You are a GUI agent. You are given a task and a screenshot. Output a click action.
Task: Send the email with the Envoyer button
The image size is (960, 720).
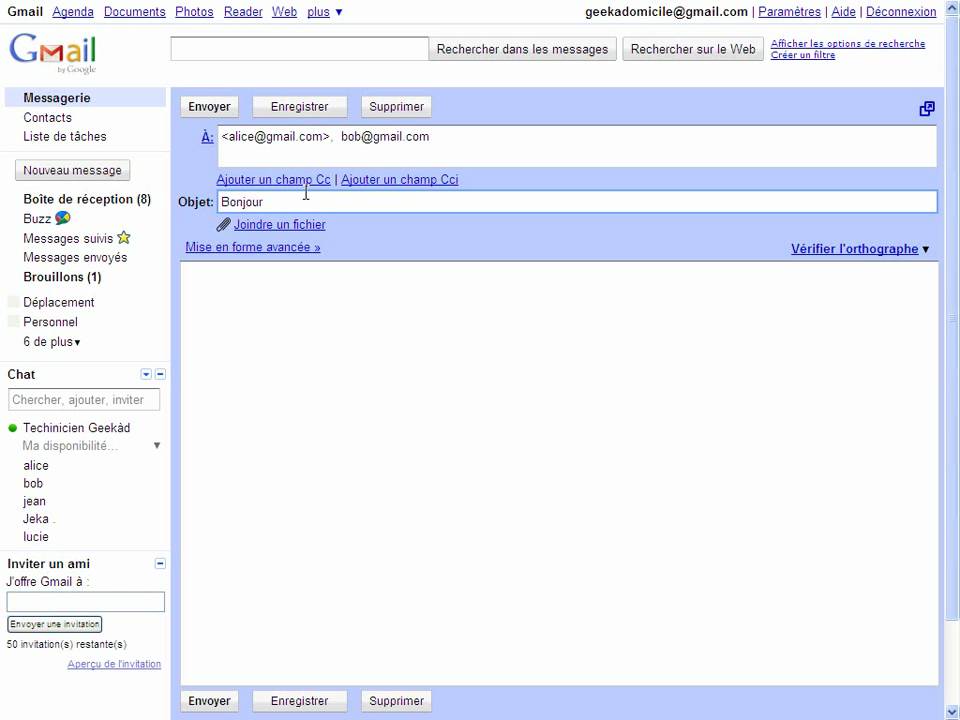(x=208, y=106)
